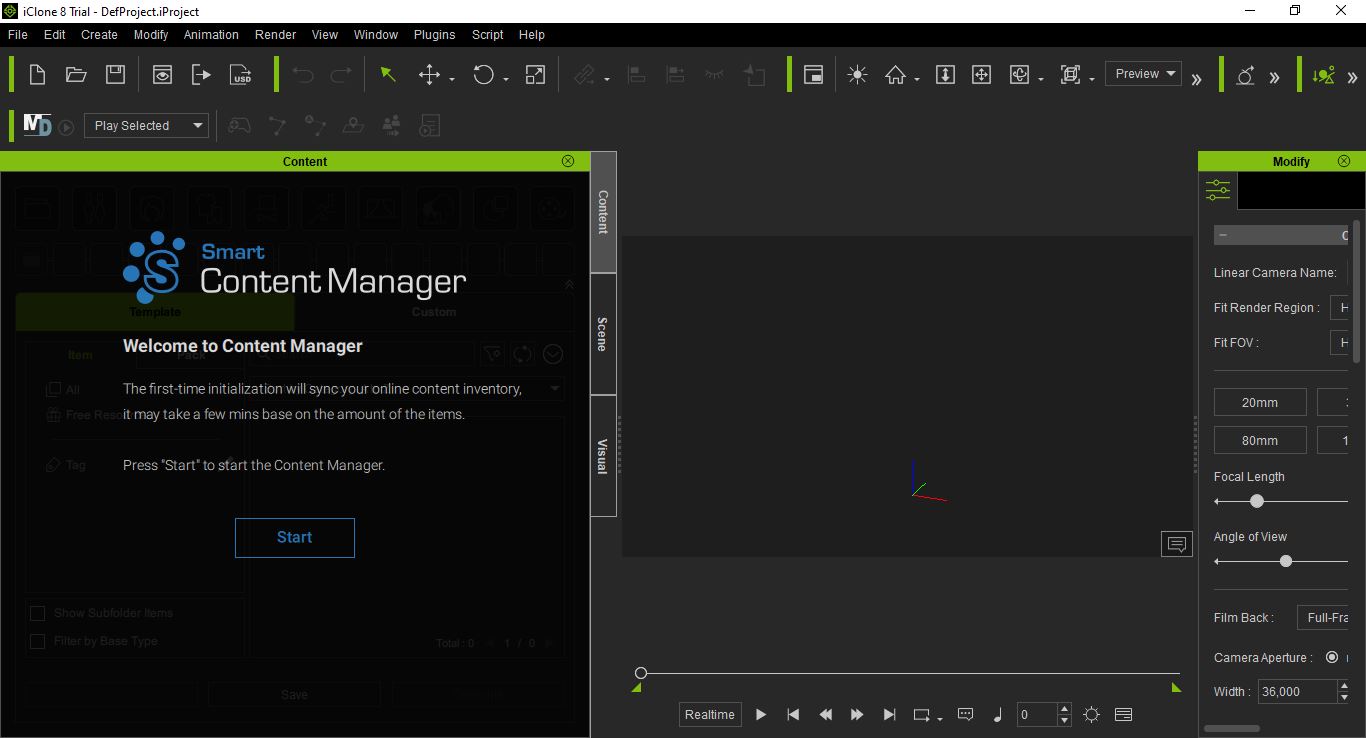The image size is (1366, 738).
Task: Click the Home view house icon
Action: 895,74
